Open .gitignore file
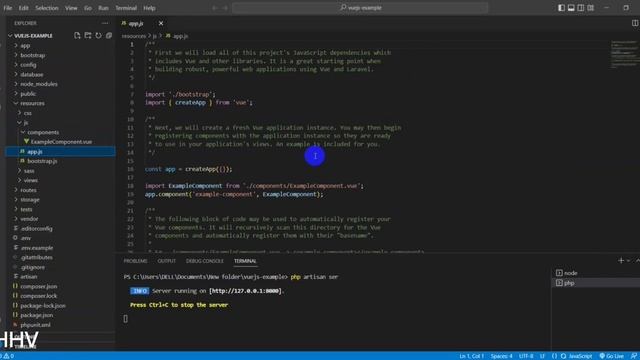The width and height of the screenshot is (640, 360). coord(32,267)
